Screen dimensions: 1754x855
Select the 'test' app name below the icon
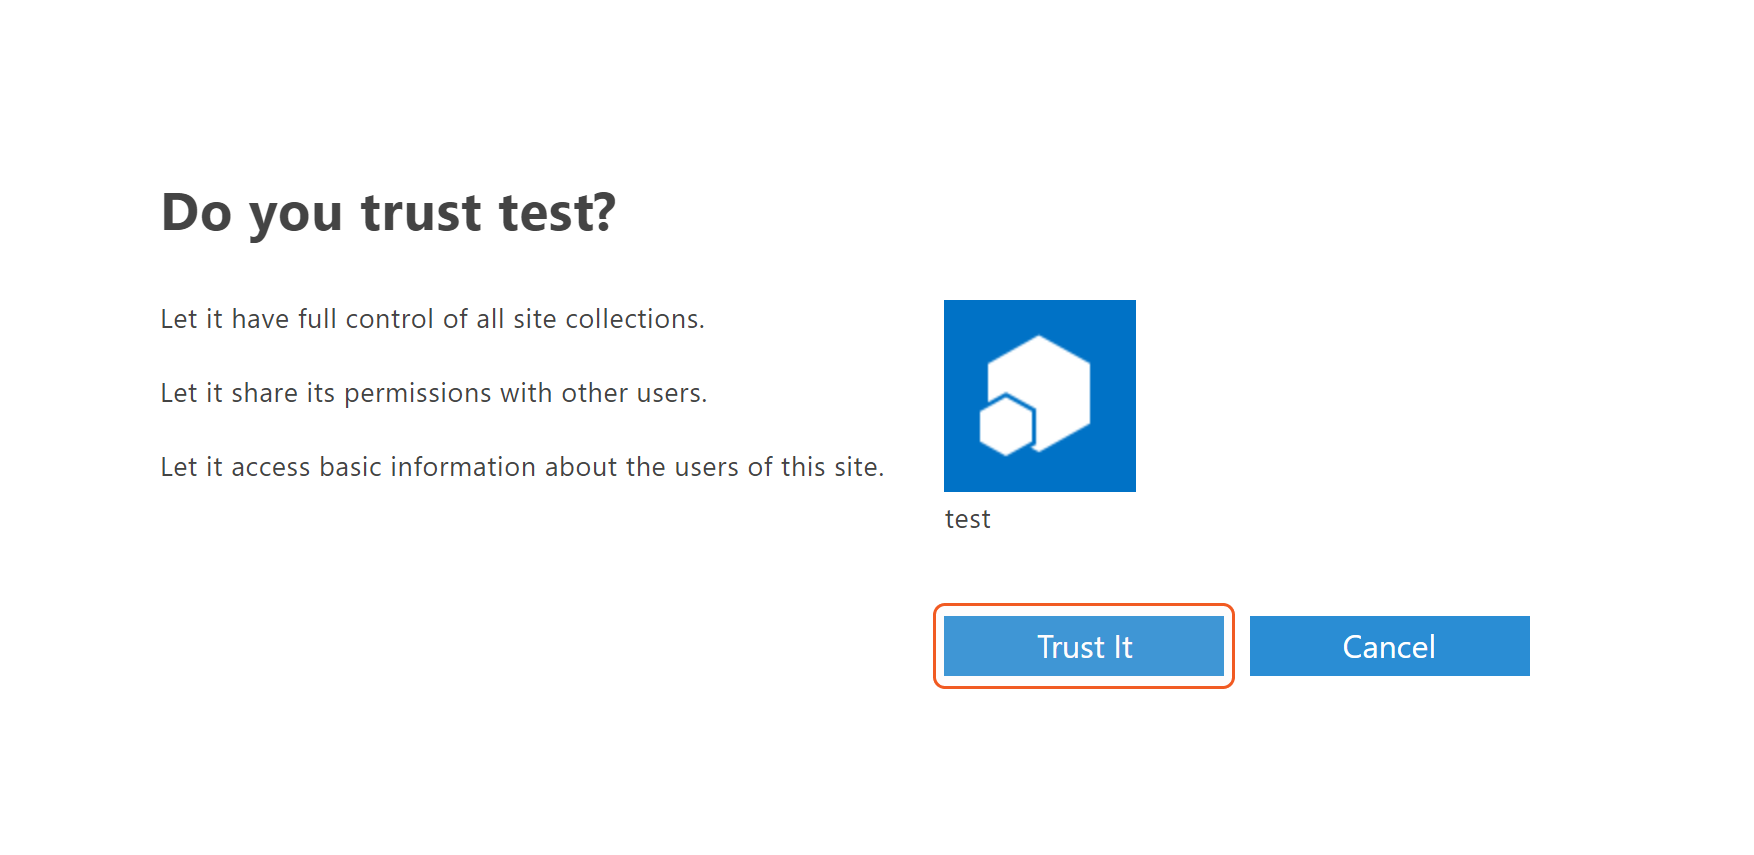(x=967, y=520)
